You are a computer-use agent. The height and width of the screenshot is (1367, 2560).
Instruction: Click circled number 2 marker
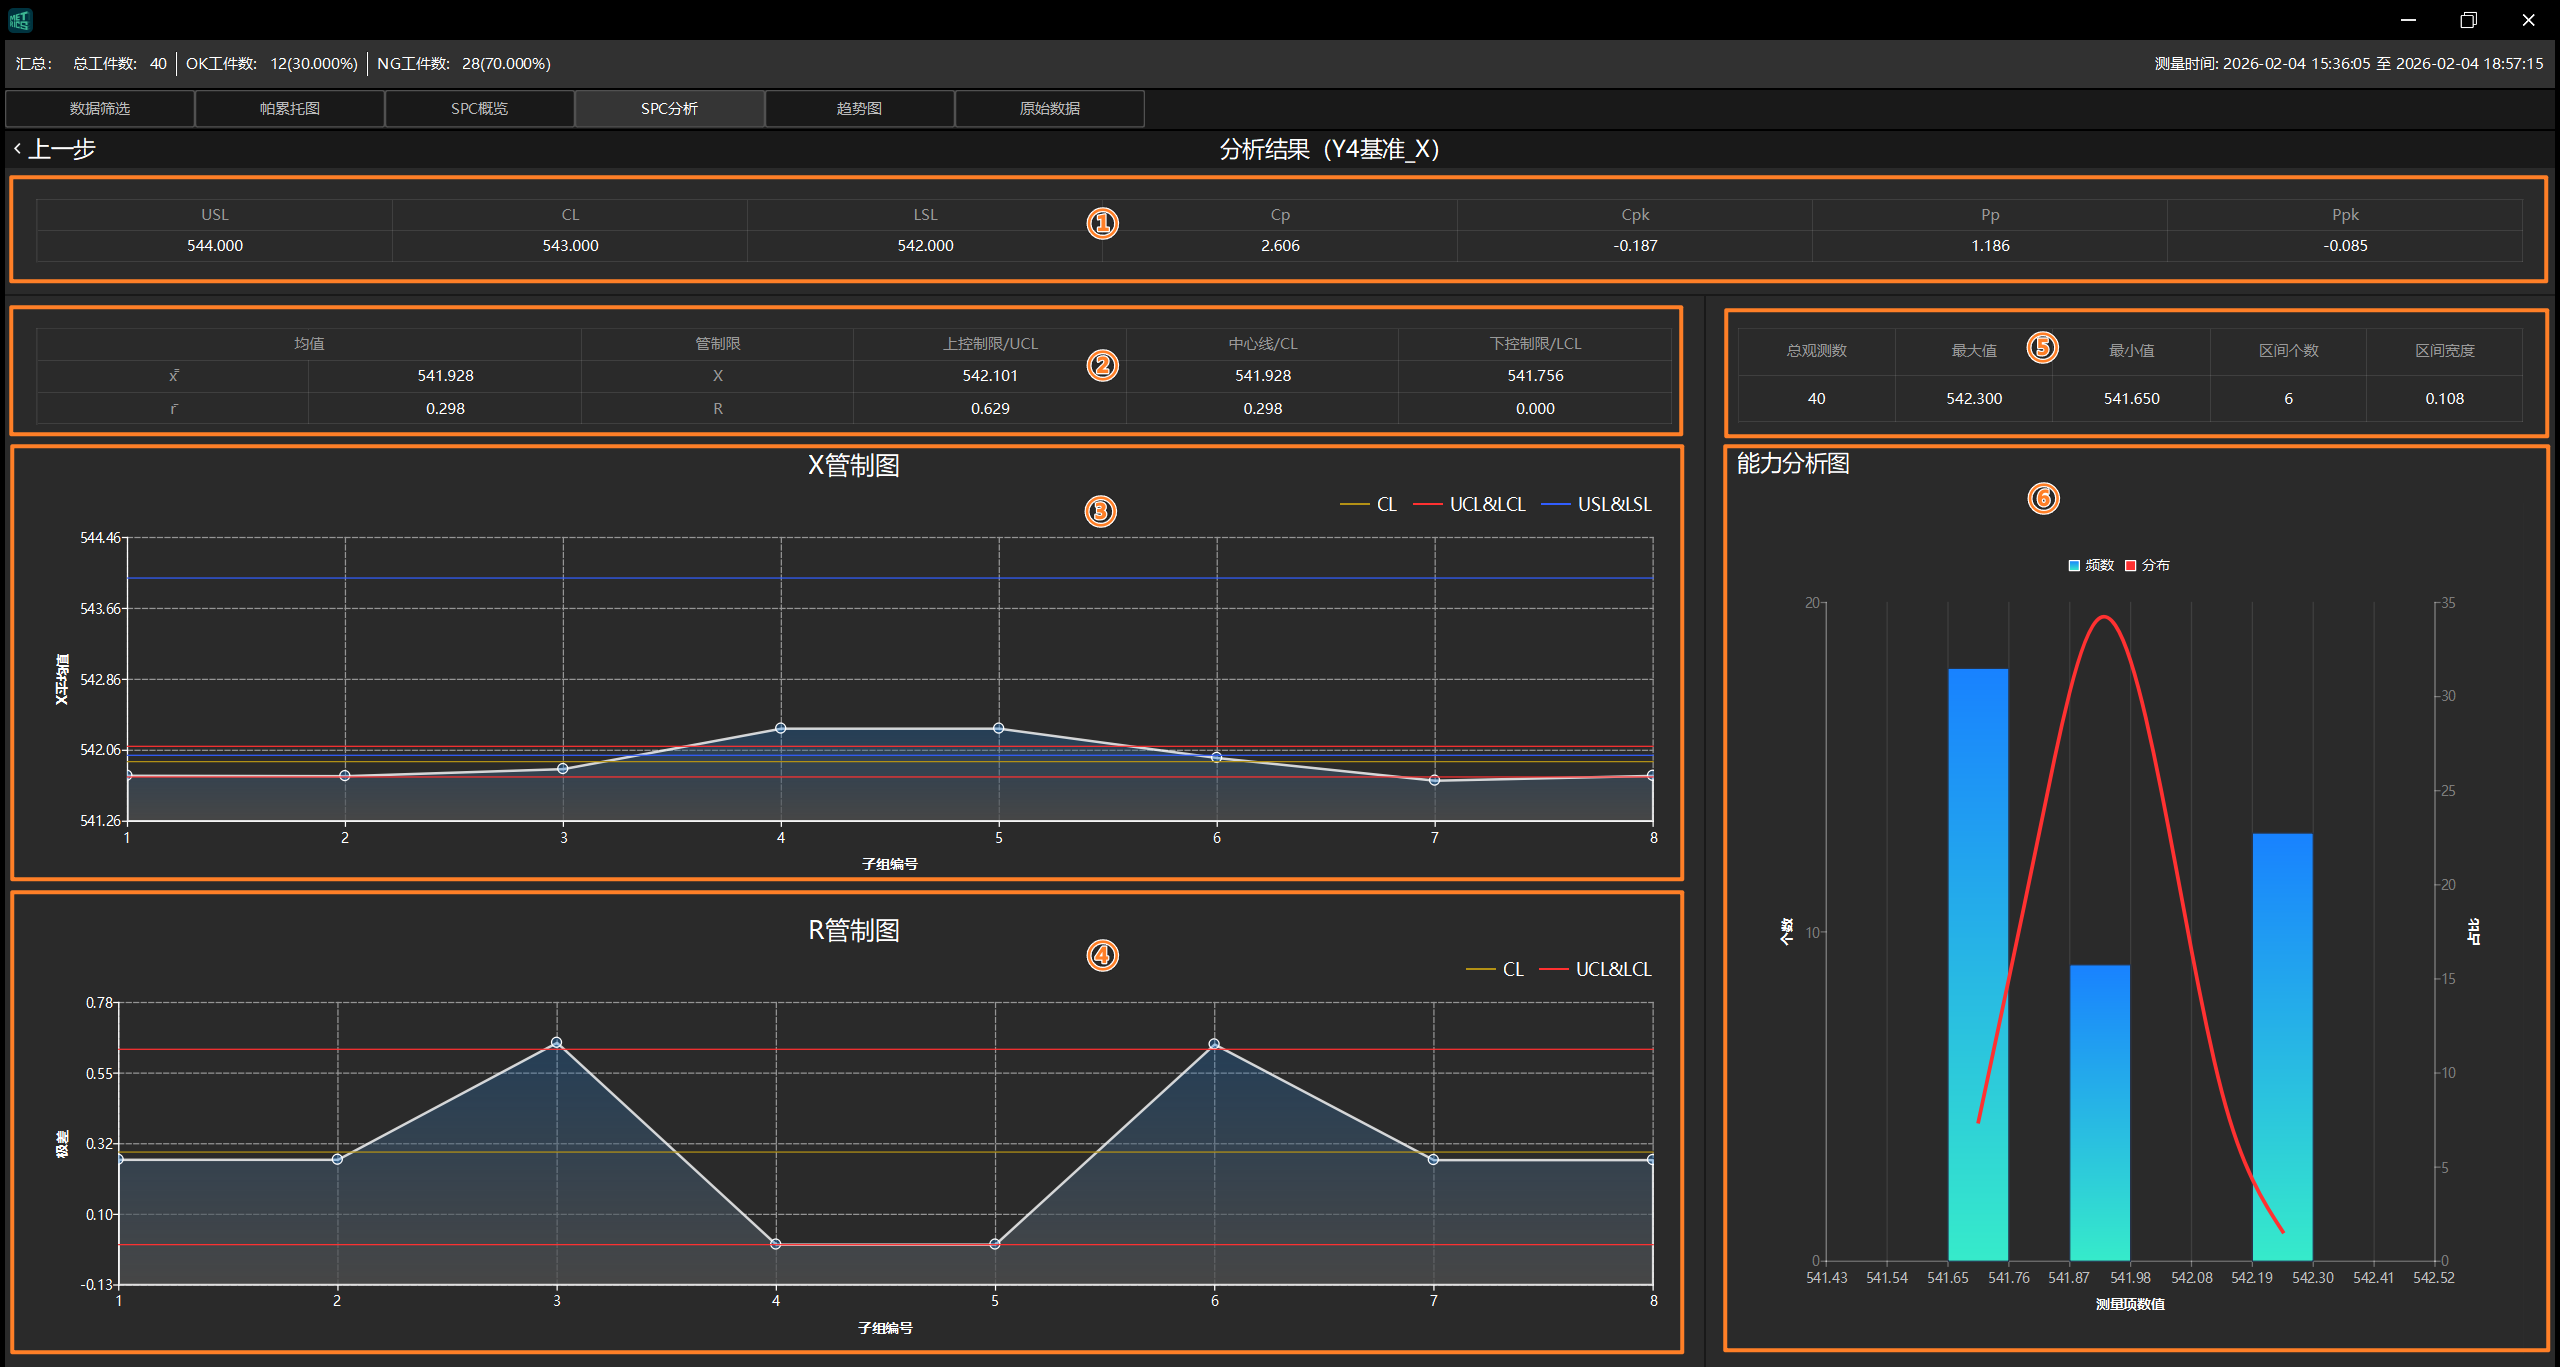(1102, 365)
